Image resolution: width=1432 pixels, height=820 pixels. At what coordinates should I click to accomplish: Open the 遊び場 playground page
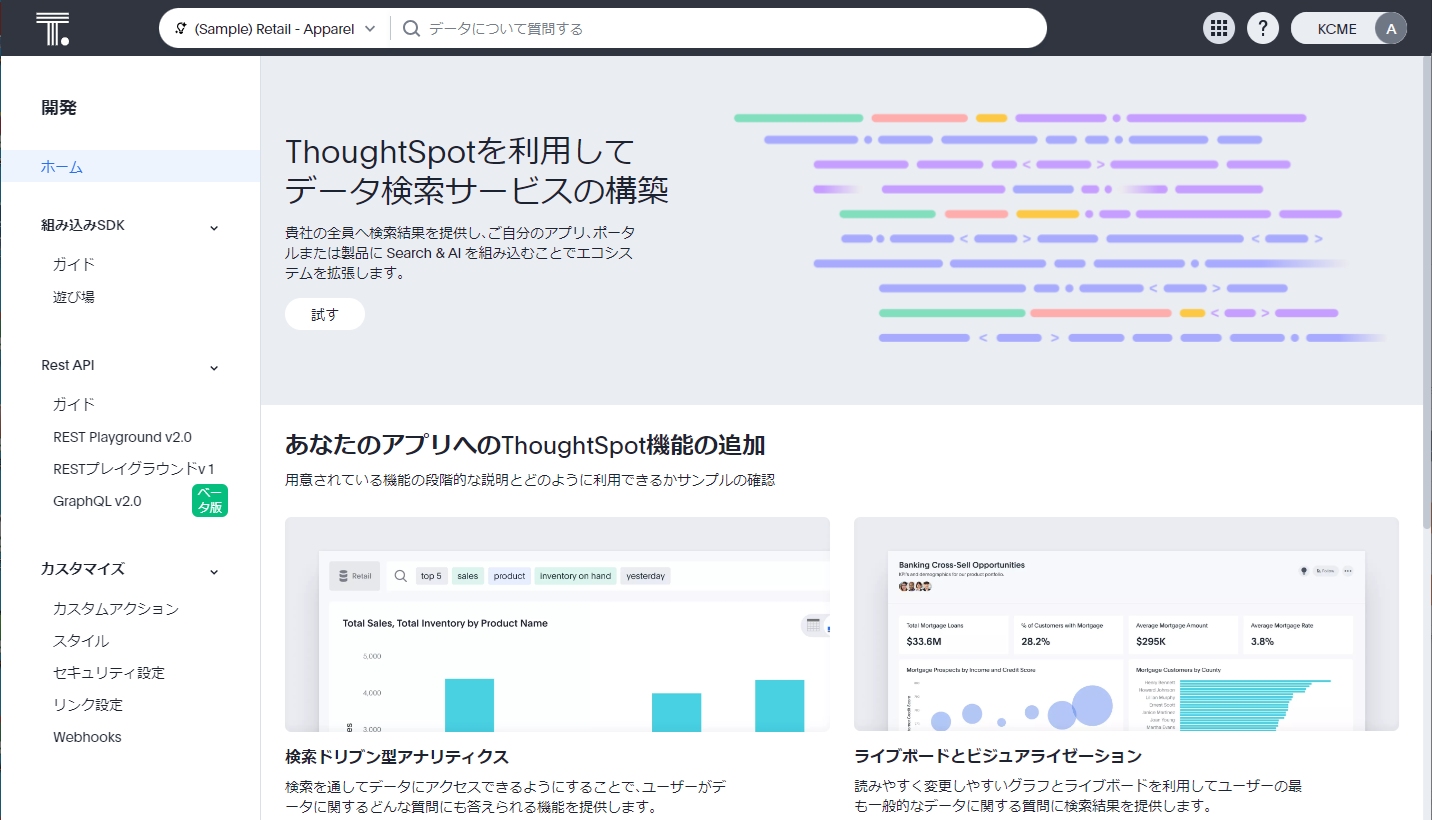(74, 297)
